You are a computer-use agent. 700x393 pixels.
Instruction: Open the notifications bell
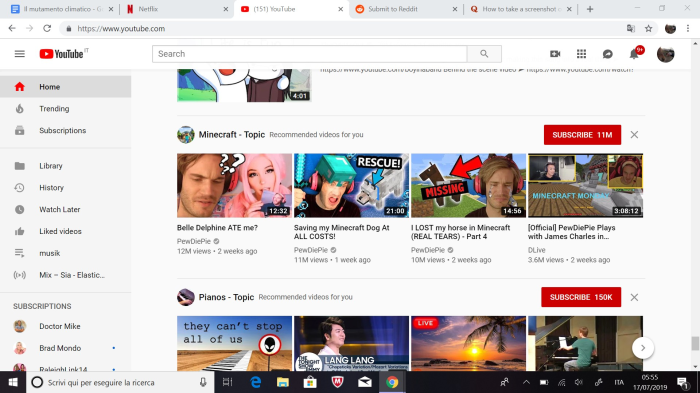[634, 54]
